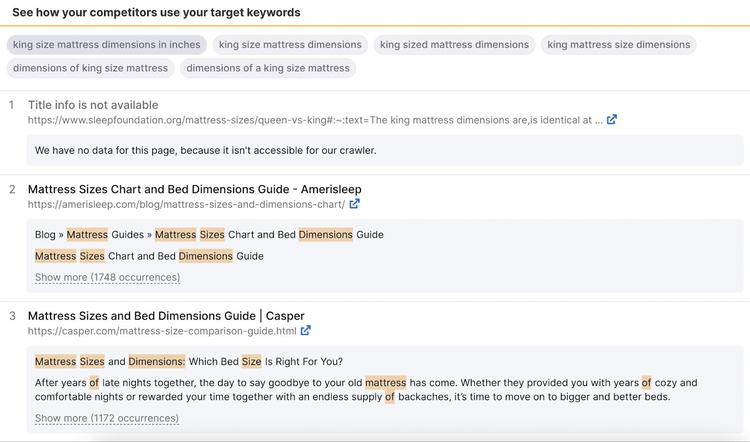750x442 pixels.
Task: Open the sleepfoundation.org queen-vs-king URL
Action: click(315, 120)
